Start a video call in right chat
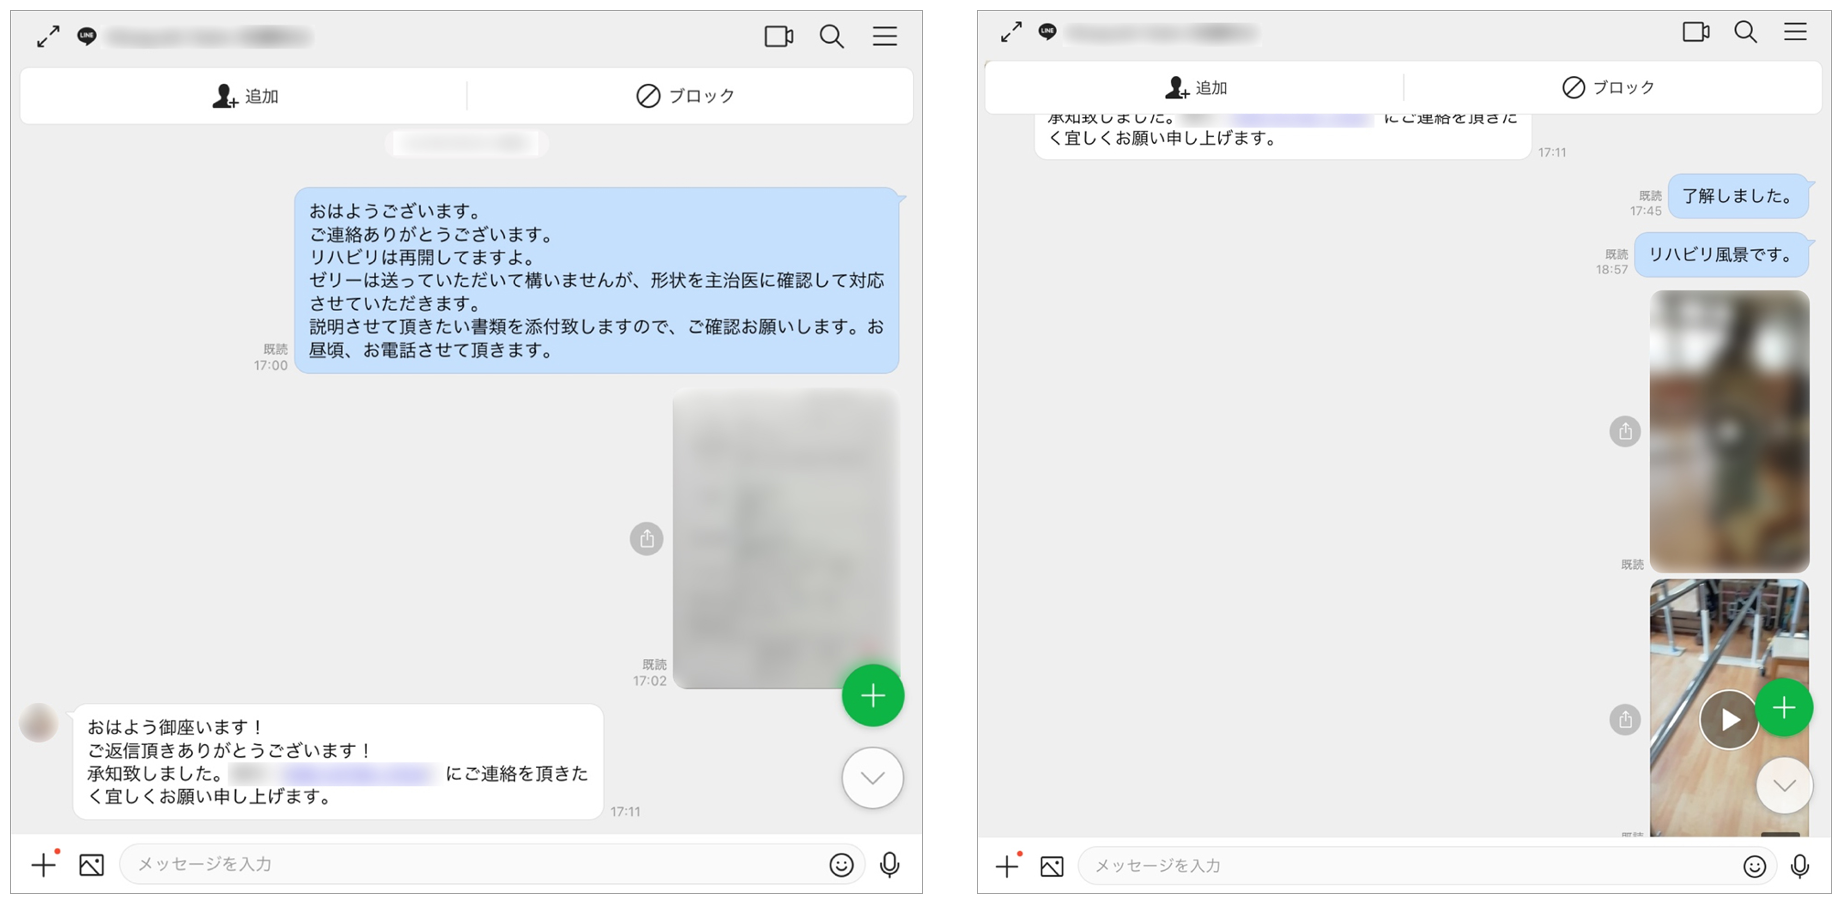The width and height of the screenshot is (1842, 902). pos(1695,32)
